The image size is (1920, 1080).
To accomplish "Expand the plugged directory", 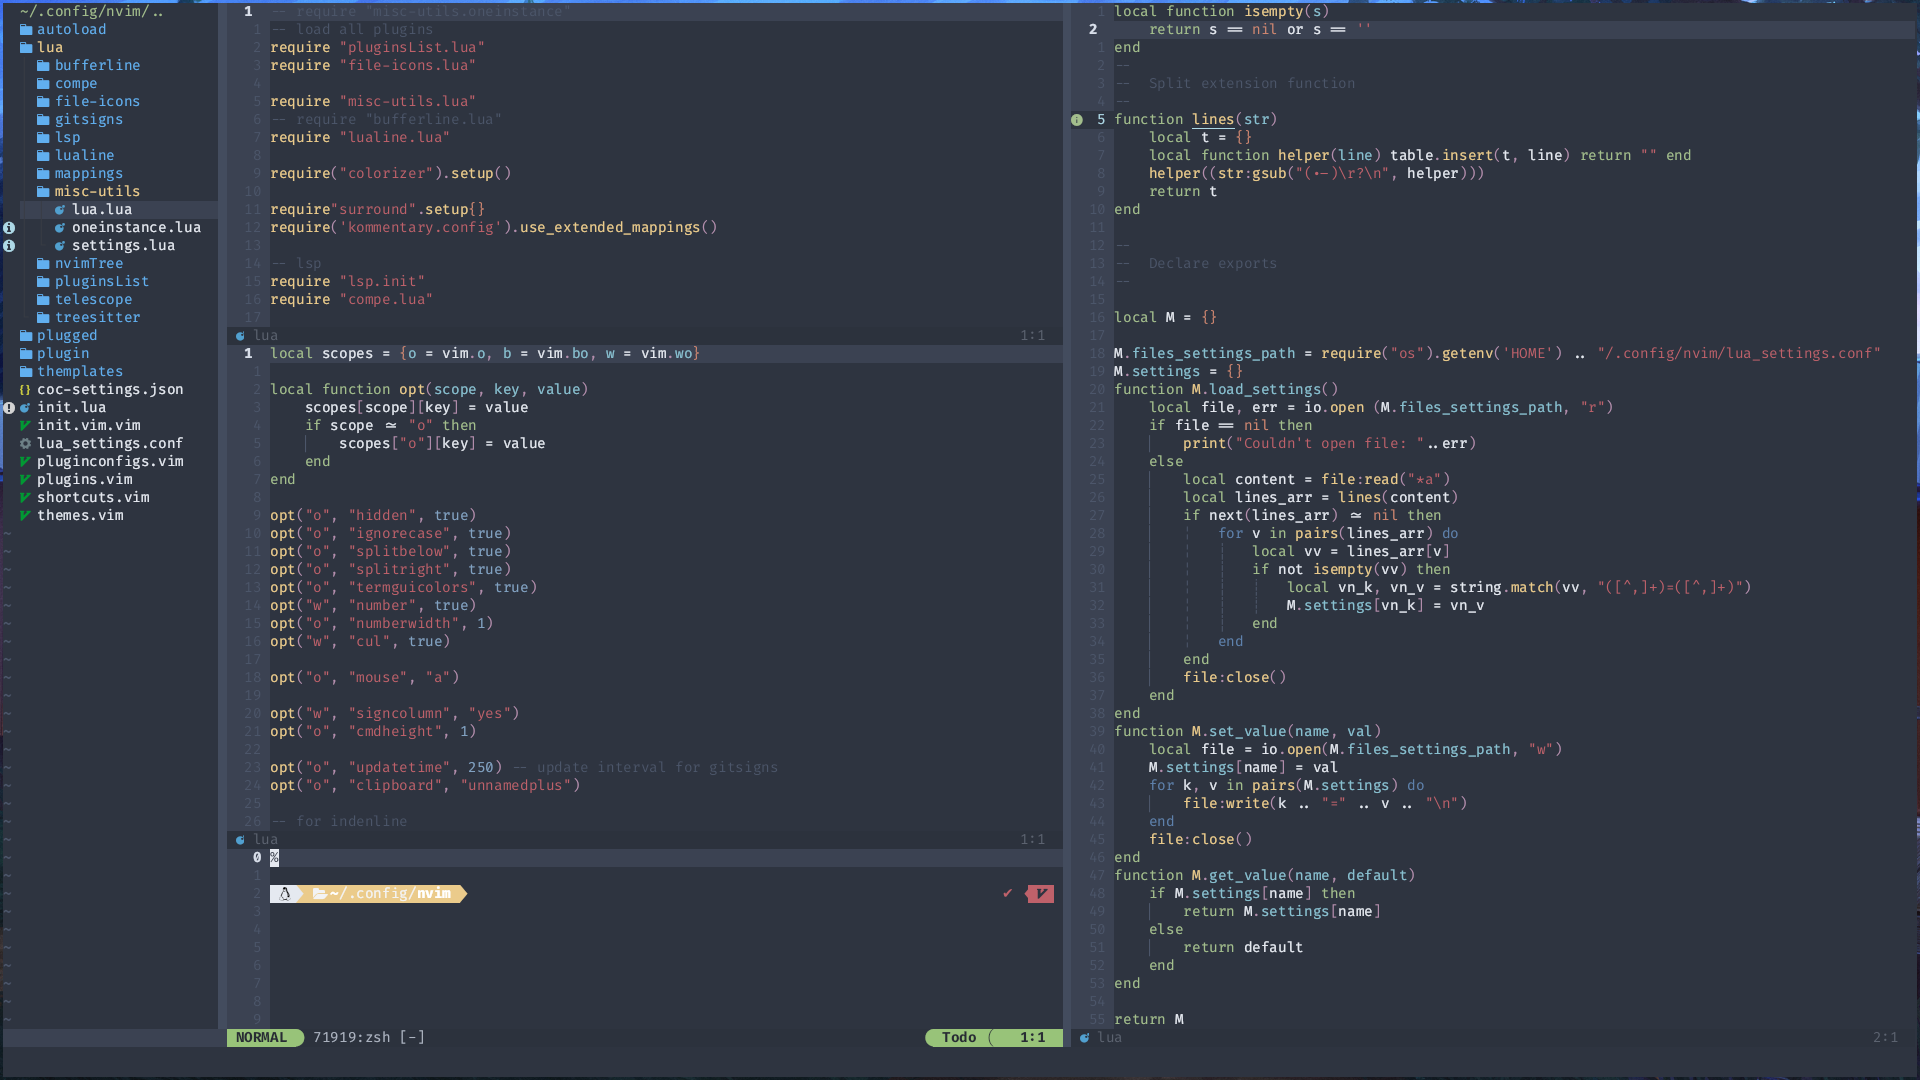I will 65,335.
